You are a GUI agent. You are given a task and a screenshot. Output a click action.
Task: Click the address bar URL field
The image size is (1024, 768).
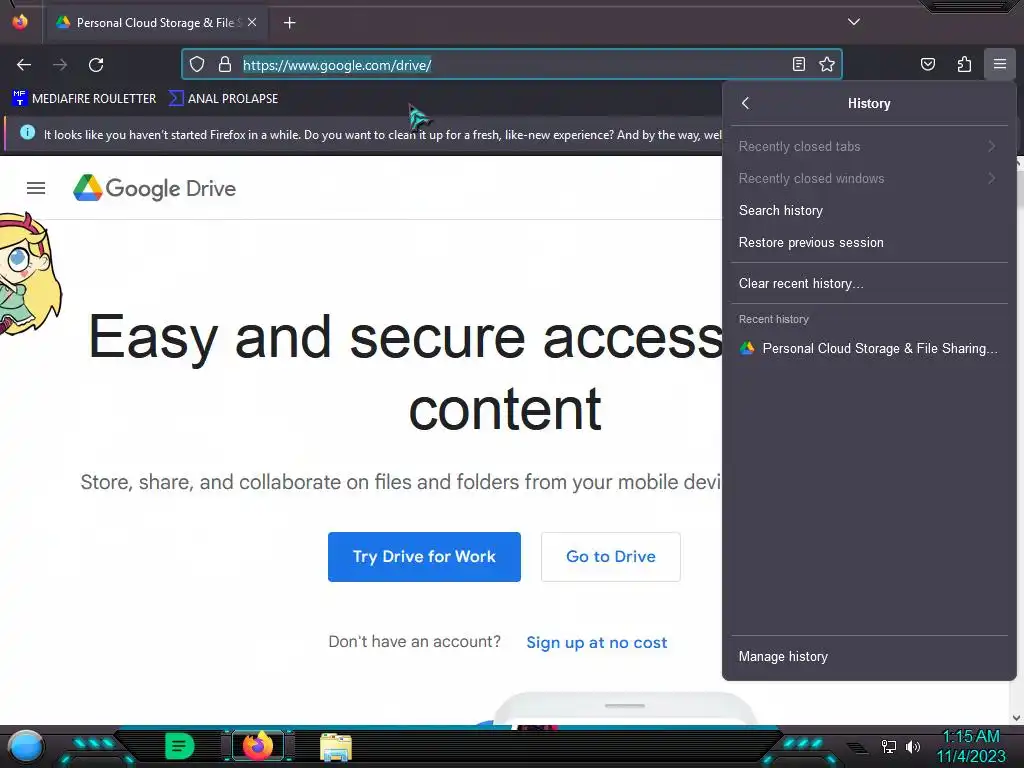[513, 65]
